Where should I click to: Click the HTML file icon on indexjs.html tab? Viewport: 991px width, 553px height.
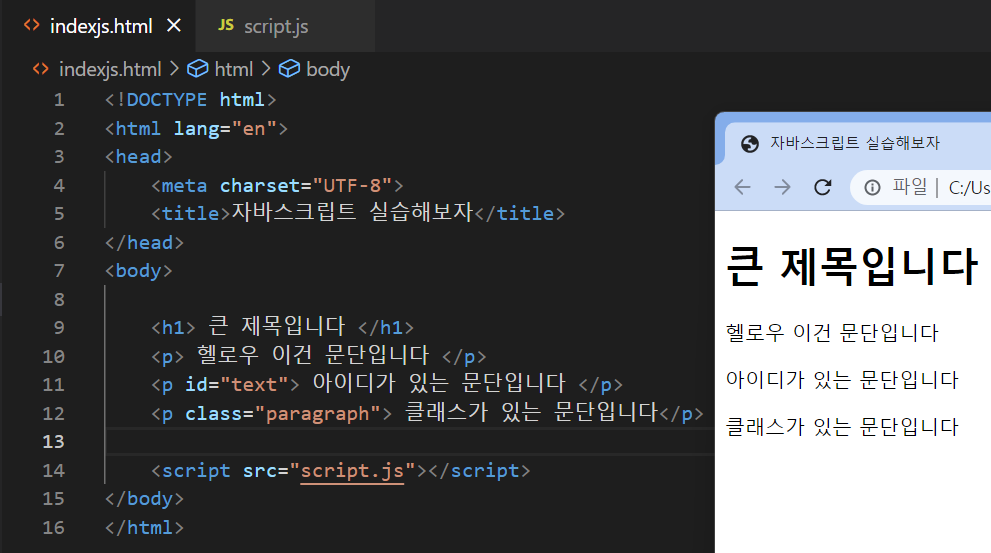click(x=32, y=25)
